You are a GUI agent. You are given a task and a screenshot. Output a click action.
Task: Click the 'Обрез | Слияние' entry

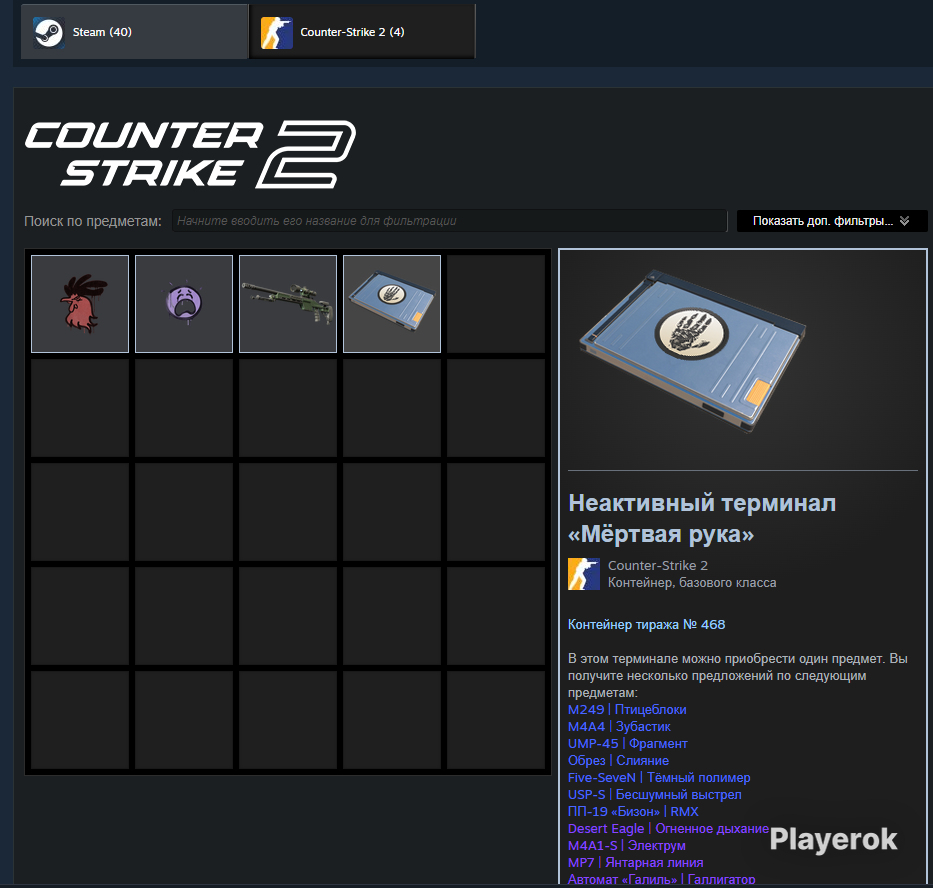tap(618, 761)
